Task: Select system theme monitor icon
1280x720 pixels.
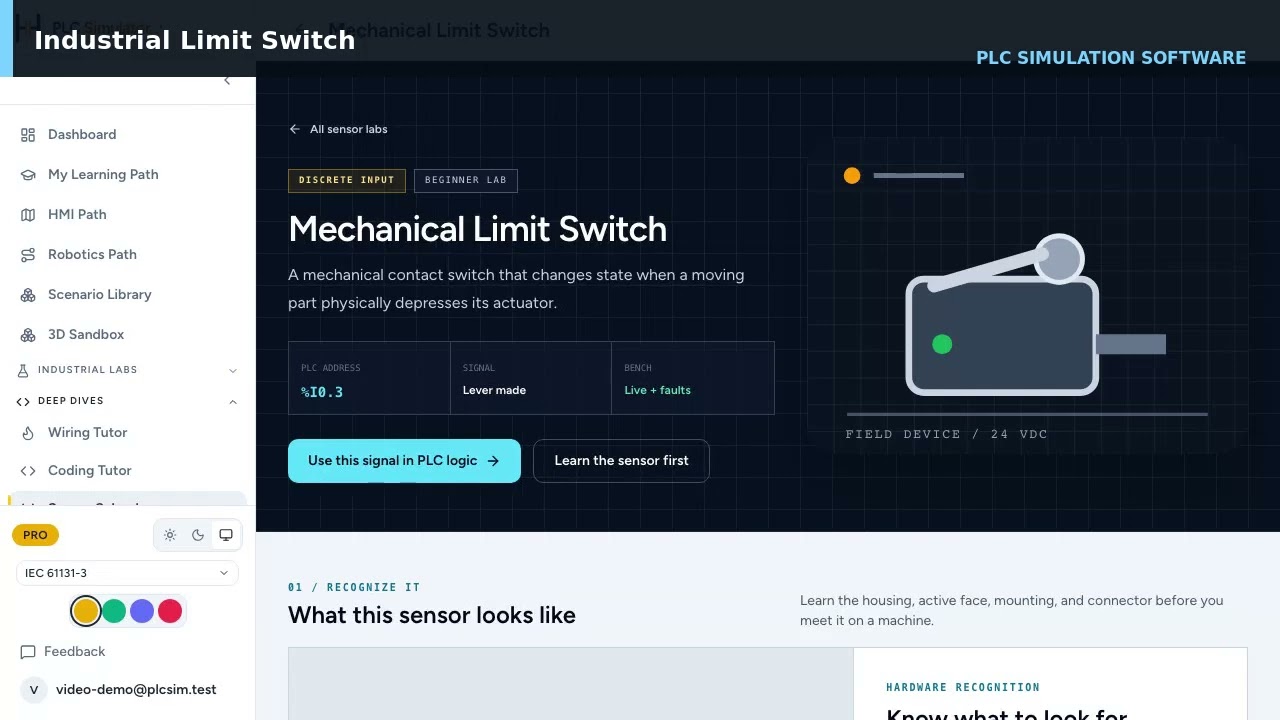Action: coord(226,535)
